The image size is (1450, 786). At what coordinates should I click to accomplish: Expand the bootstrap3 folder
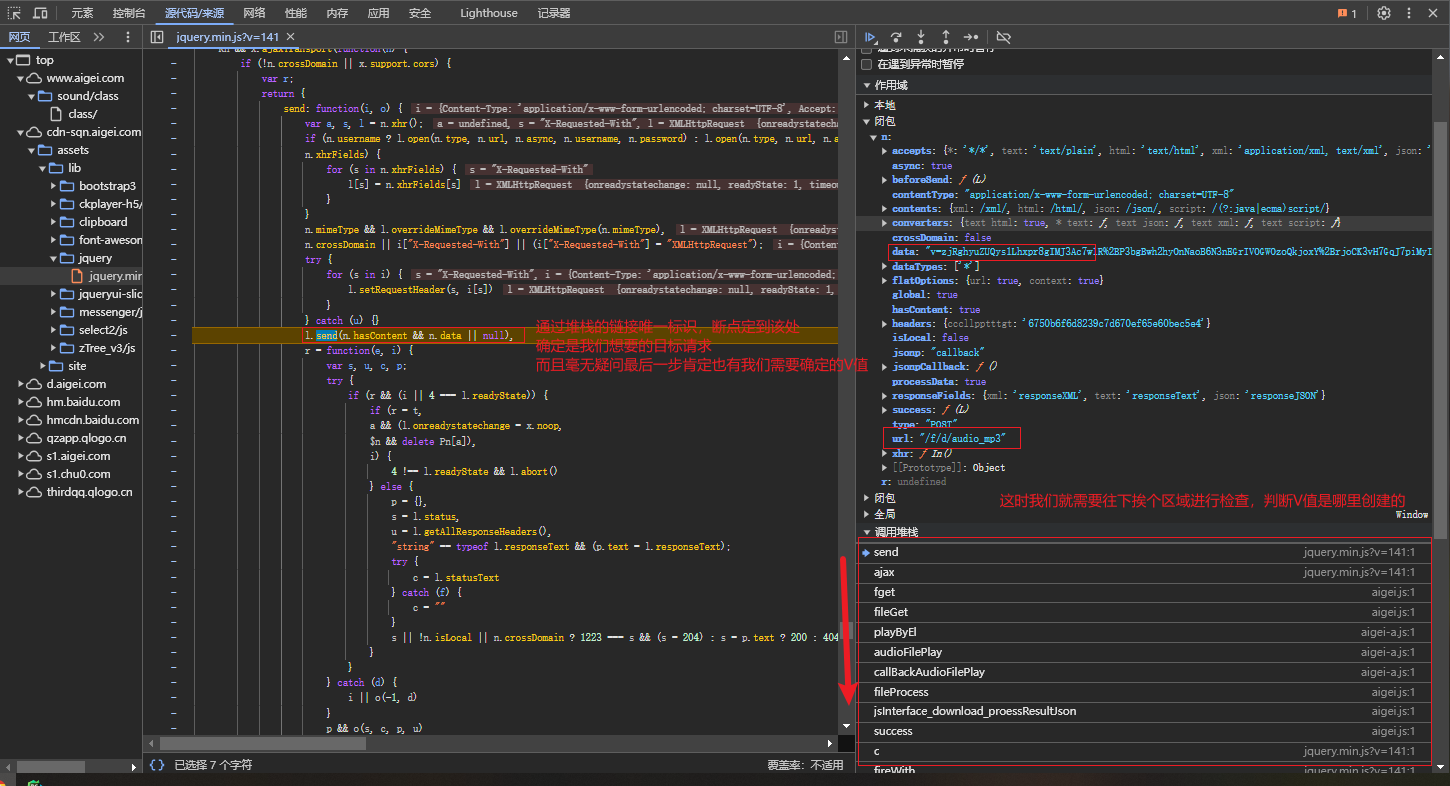tap(55, 186)
